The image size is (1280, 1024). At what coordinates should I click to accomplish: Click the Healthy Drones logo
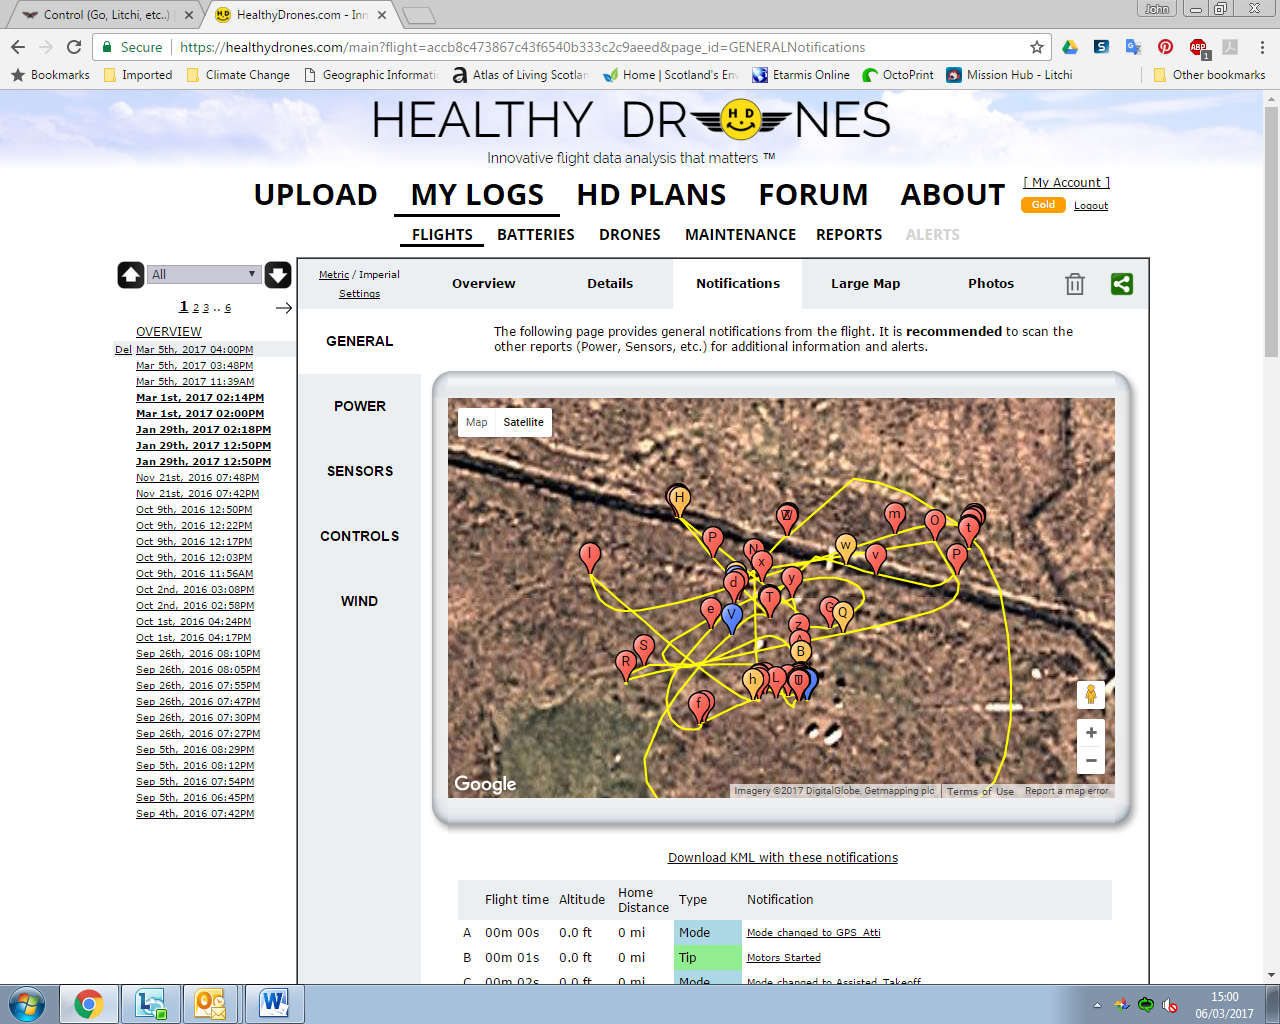(630, 120)
